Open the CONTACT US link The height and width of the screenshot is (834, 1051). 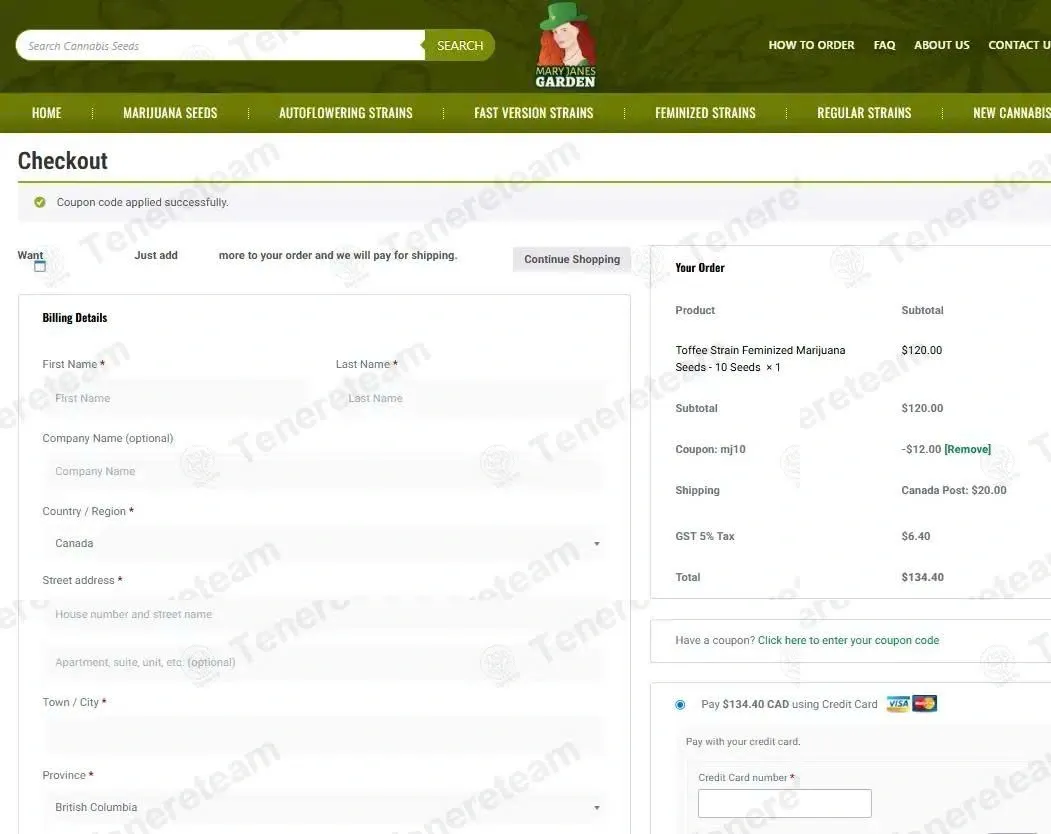coord(1019,45)
